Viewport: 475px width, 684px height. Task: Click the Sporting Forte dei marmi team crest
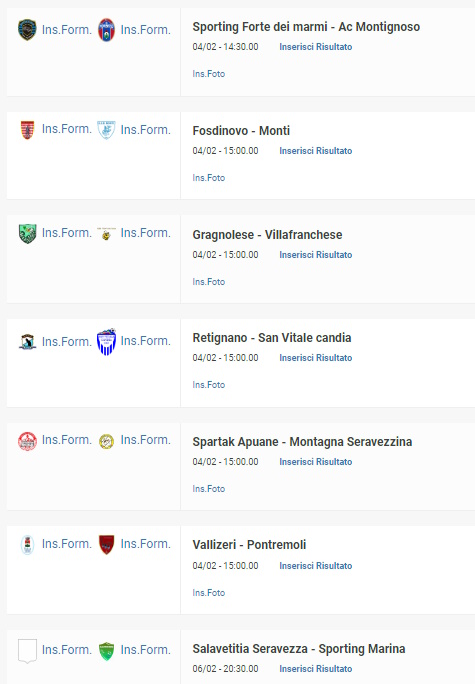[x=27, y=30]
